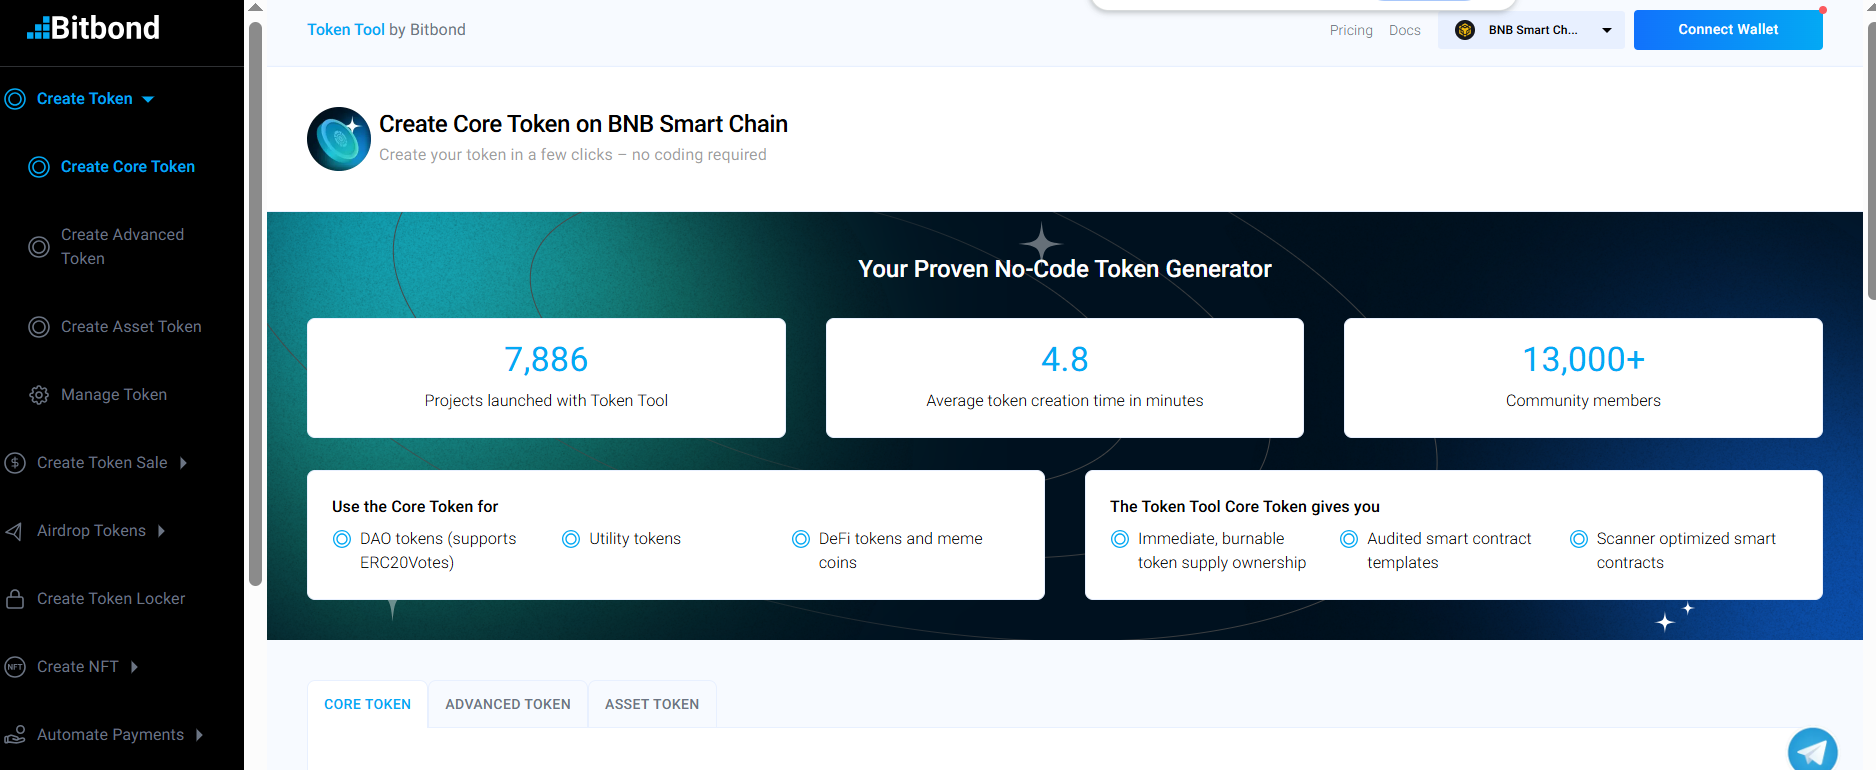Click the Create Token Locker padlock icon
The height and width of the screenshot is (770, 1876).
click(15, 599)
